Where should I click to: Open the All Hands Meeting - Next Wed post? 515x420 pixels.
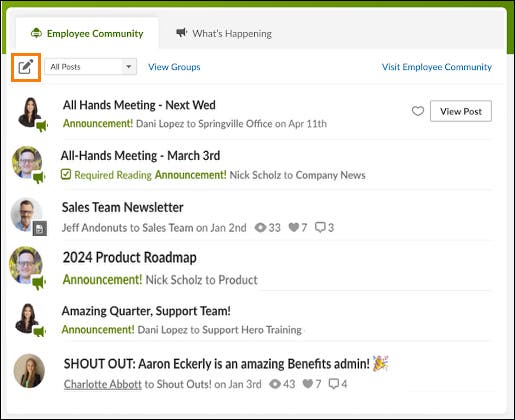(139, 105)
